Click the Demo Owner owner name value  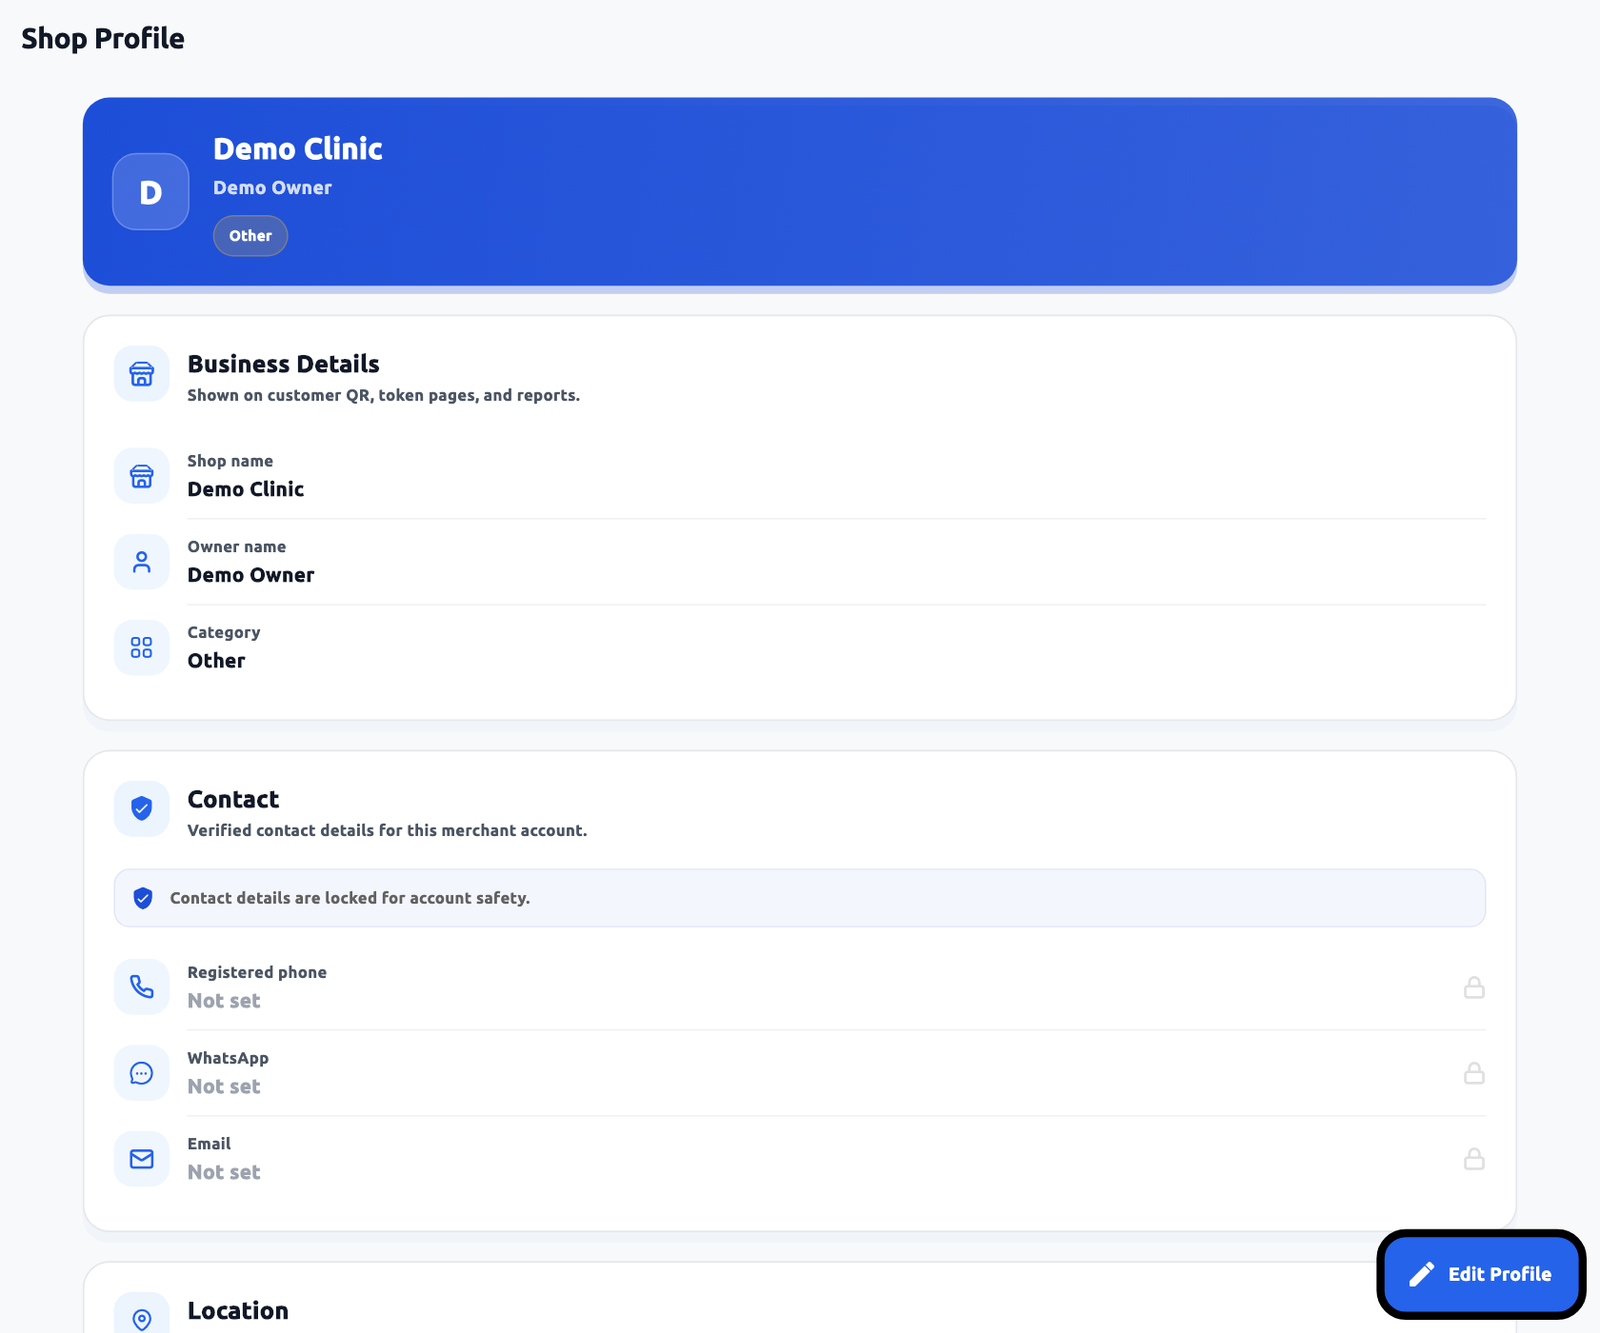pos(251,575)
